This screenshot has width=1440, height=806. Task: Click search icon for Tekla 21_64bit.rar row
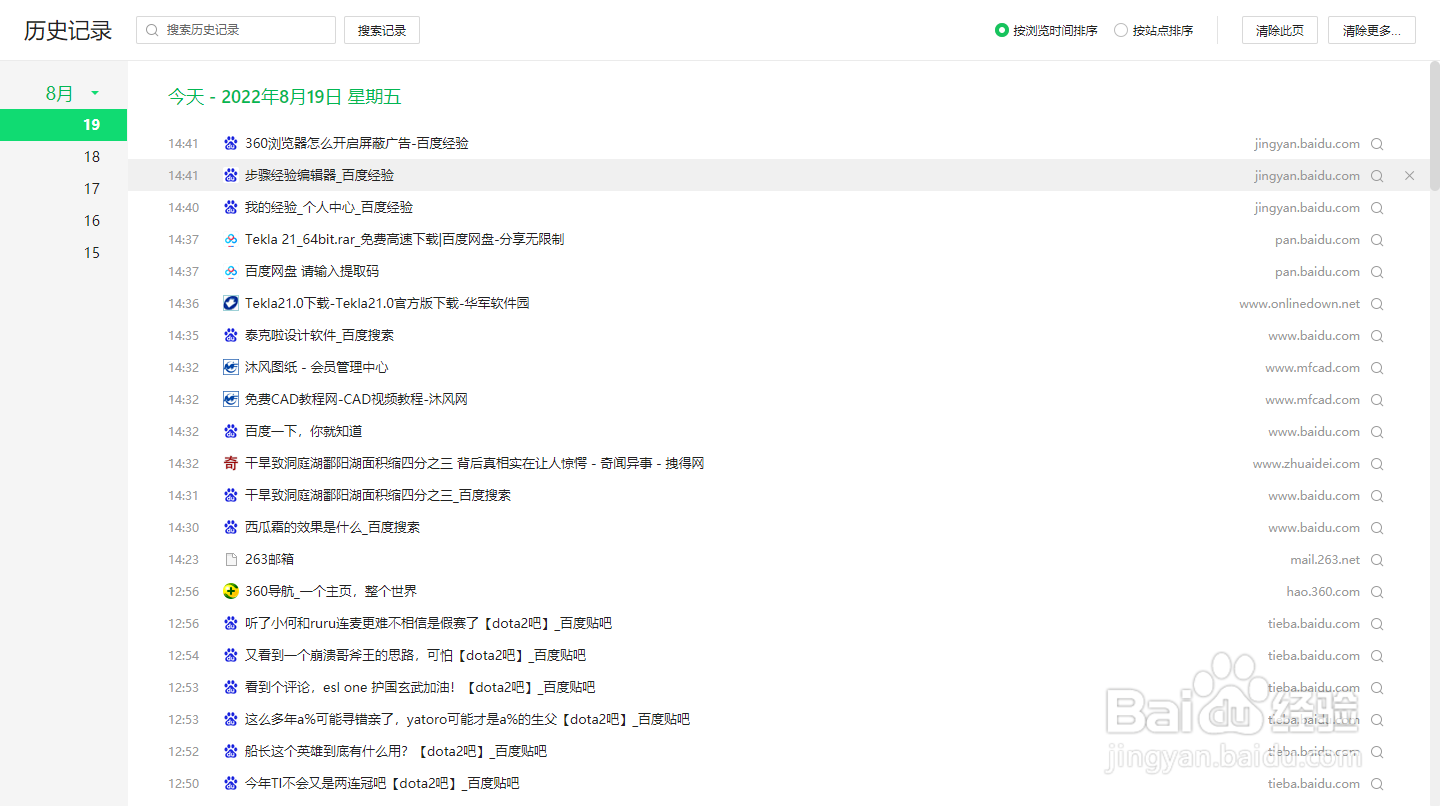point(1377,240)
